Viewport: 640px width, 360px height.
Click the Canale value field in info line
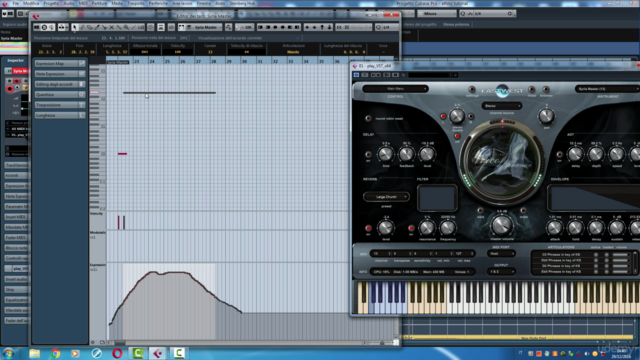click(x=210, y=52)
